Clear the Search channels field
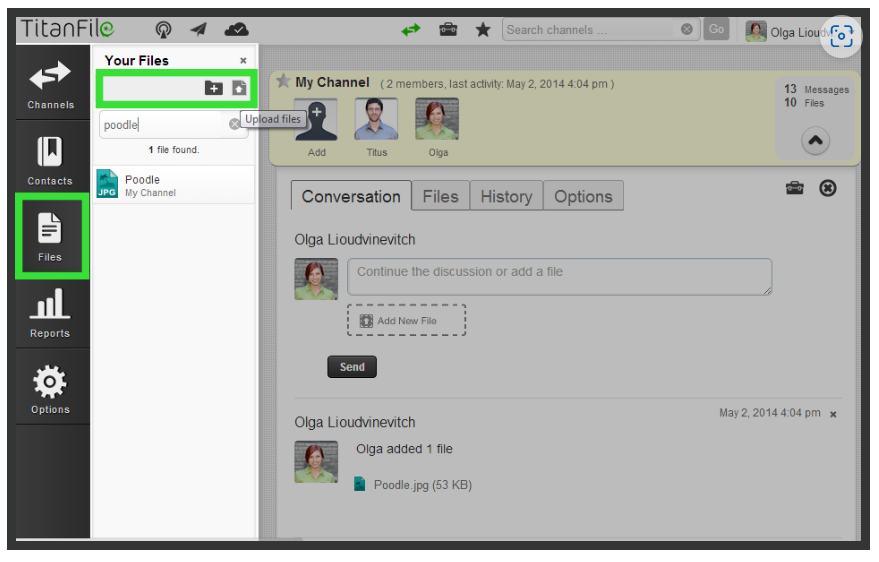Image resolution: width=879 pixels, height=562 pixels. click(686, 29)
